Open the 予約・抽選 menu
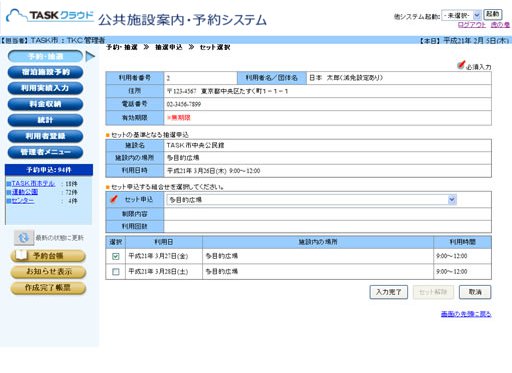512x373 pixels. pos(45,56)
